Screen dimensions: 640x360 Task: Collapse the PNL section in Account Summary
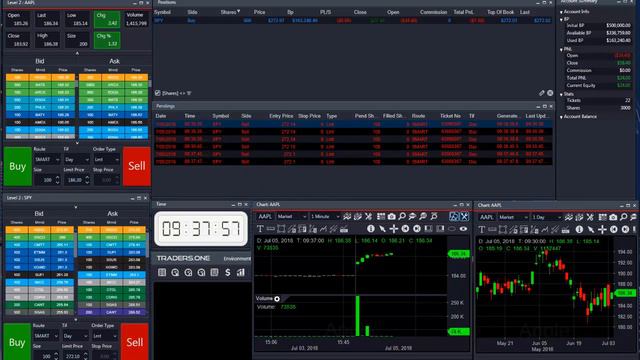(562, 49)
